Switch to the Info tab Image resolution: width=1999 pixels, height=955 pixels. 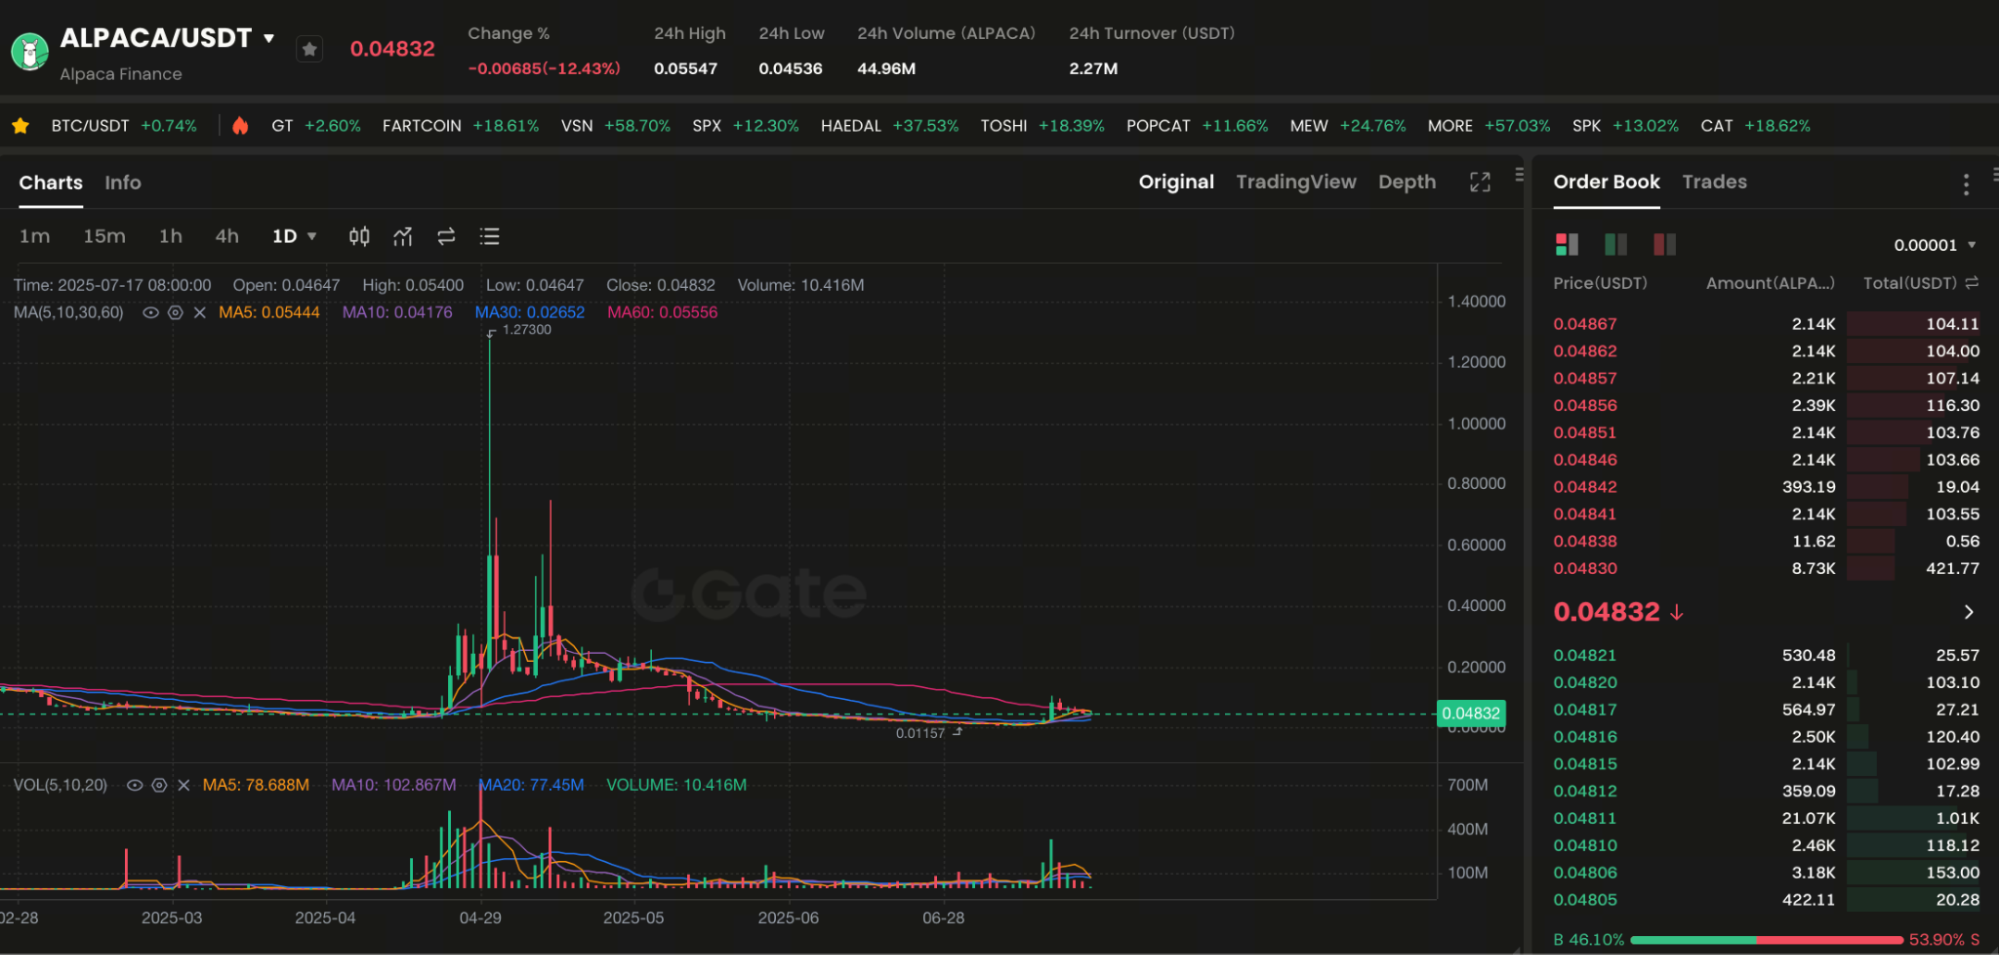123,183
